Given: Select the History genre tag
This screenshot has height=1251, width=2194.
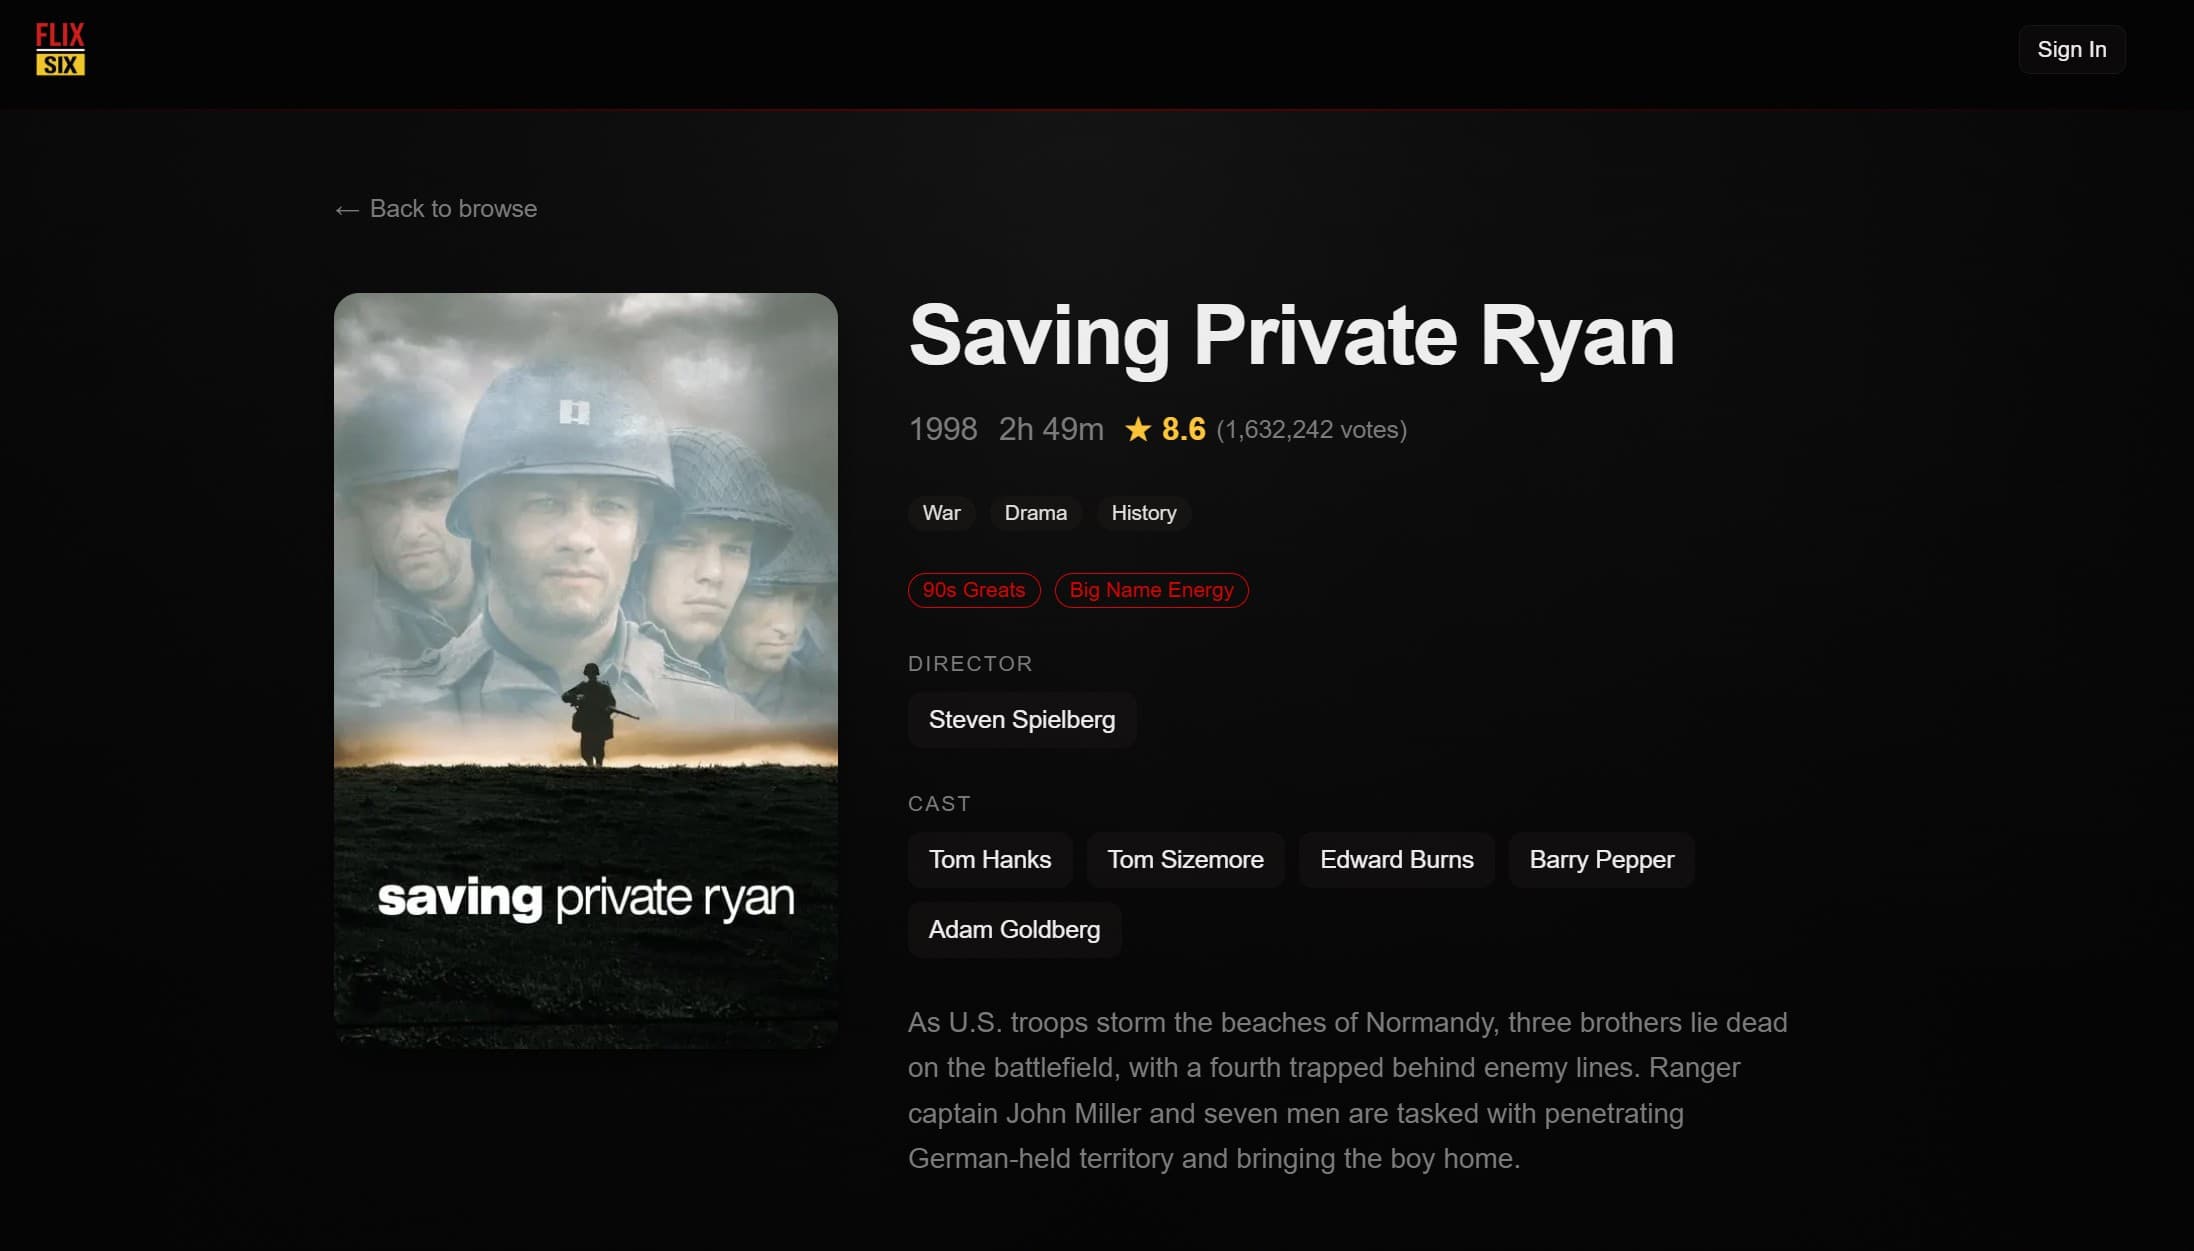Looking at the screenshot, I should (x=1143, y=513).
